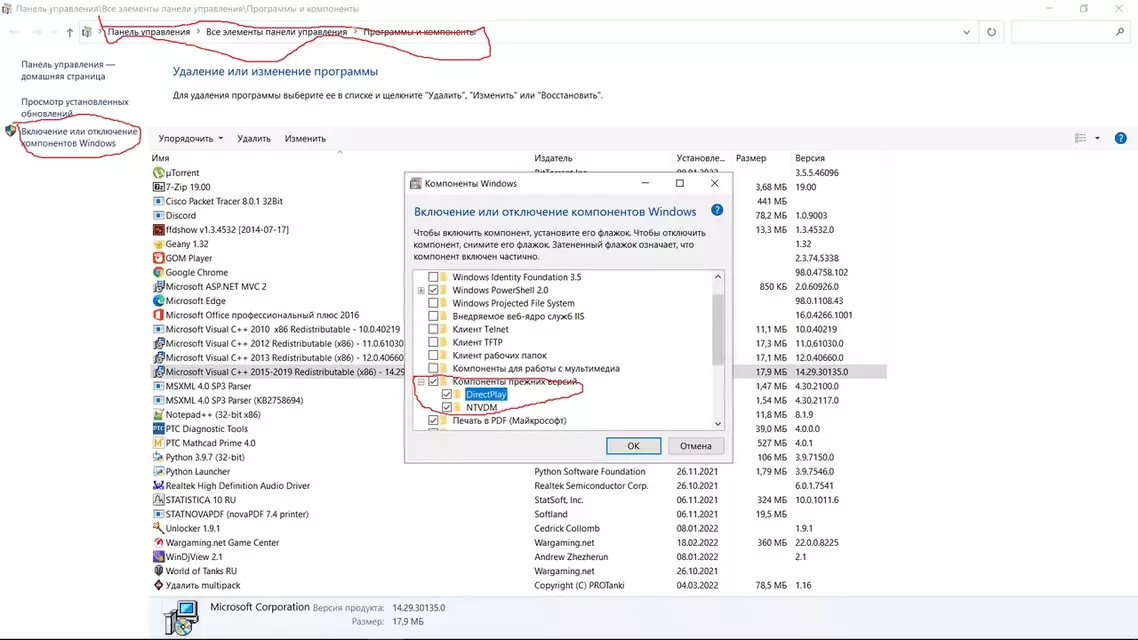Click Удалить in the toolbar
The width and height of the screenshot is (1138, 640).
point(254,139)
